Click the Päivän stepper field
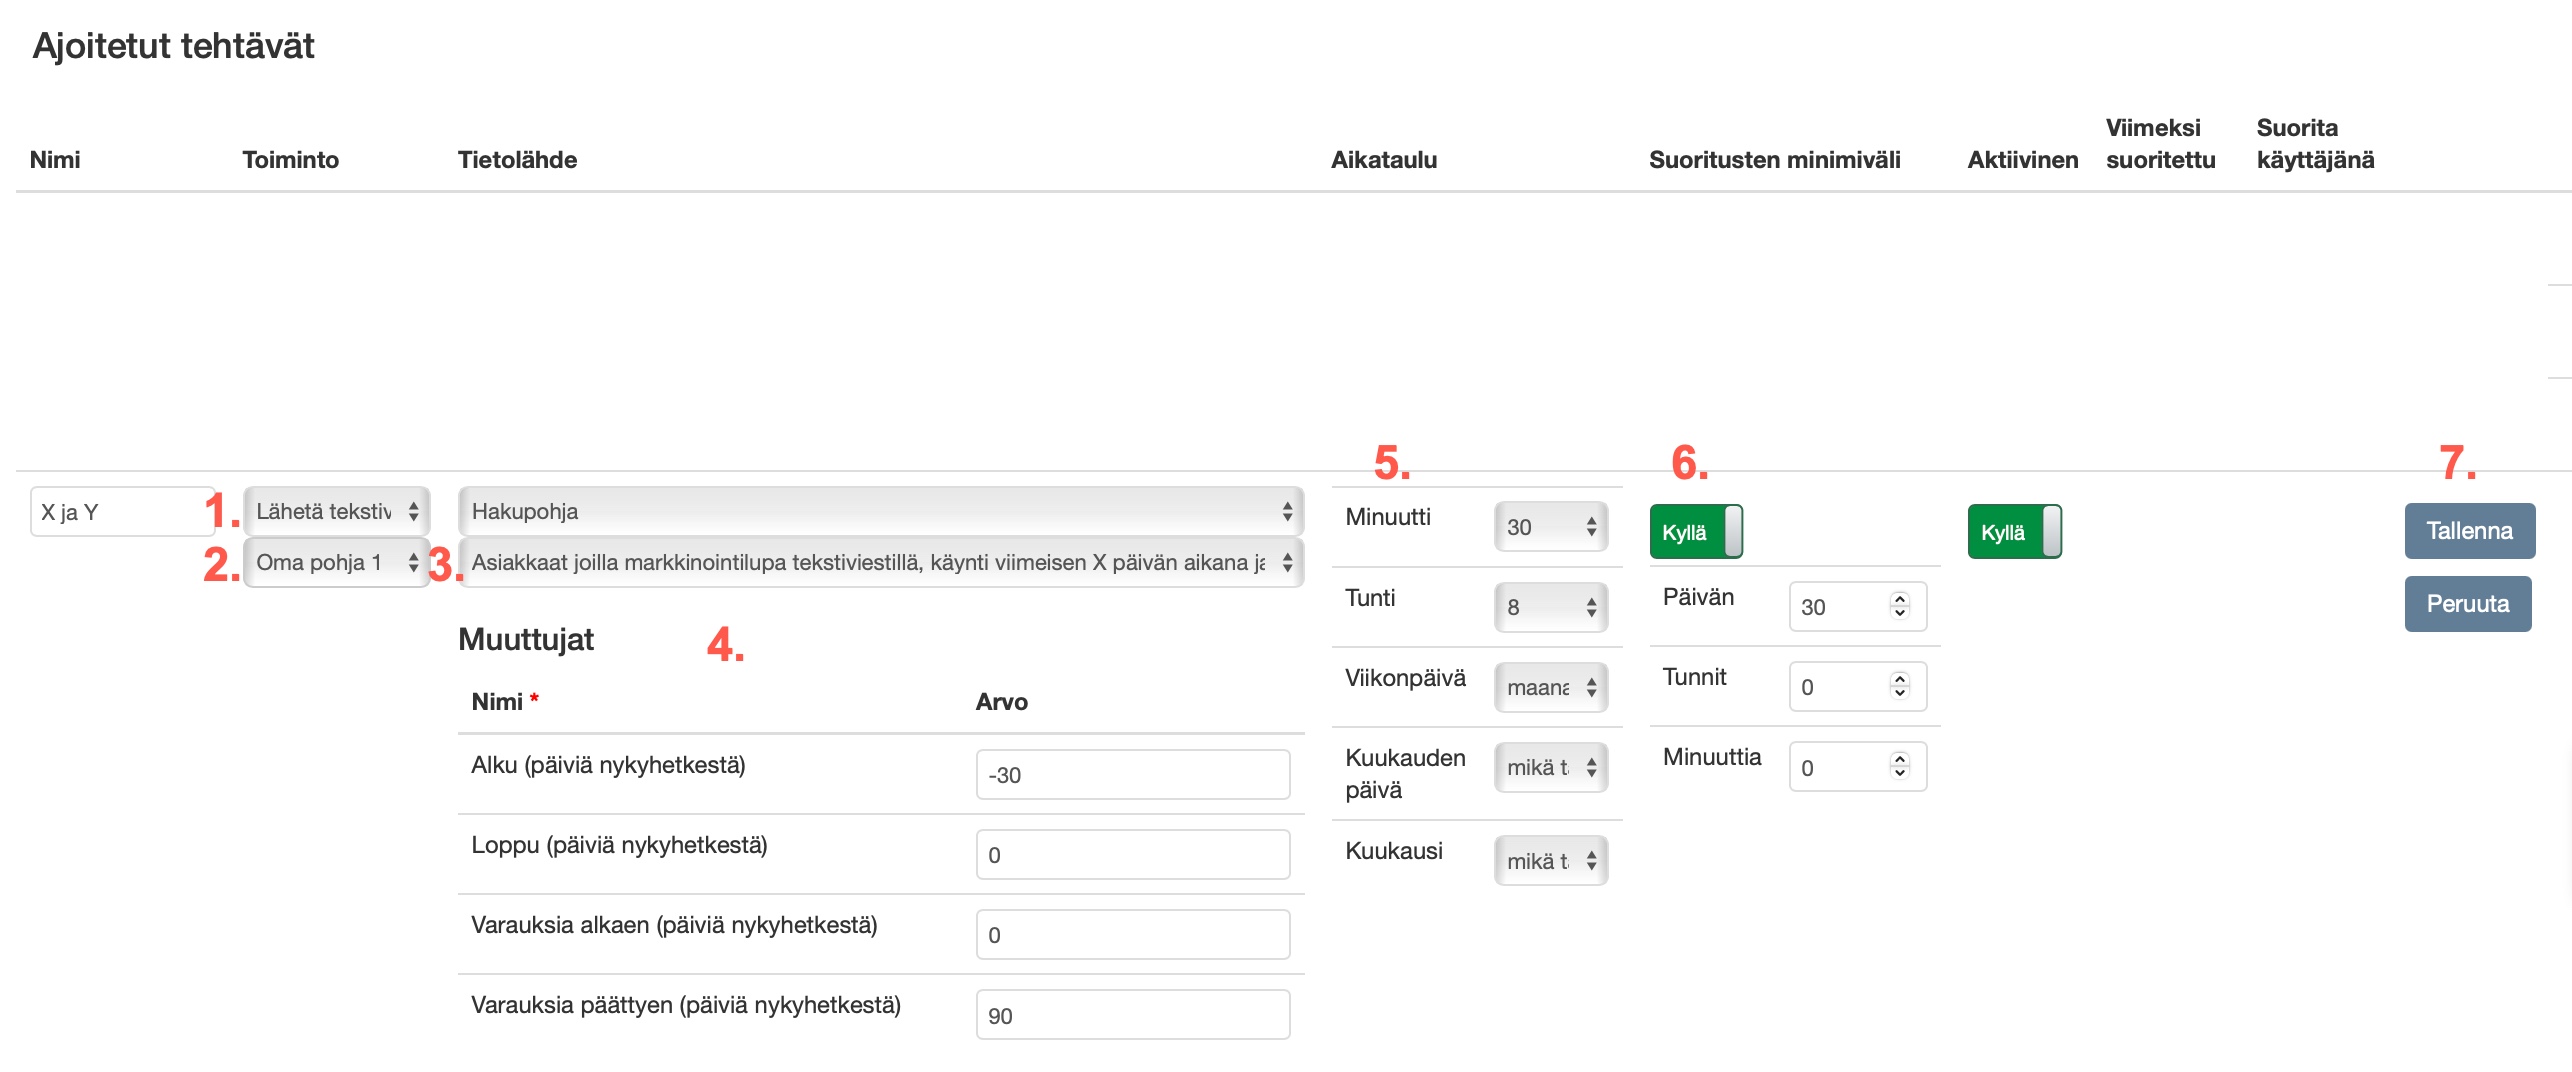The image size is (2572, 1072). tap(1843, 607)
